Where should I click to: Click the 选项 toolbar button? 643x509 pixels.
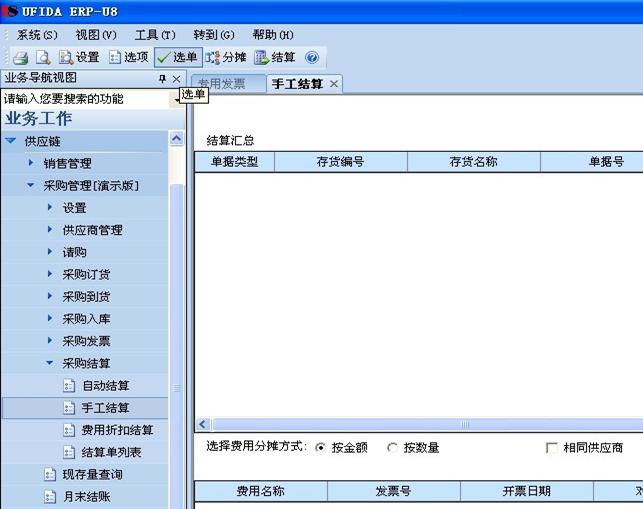tap(128, 57)
